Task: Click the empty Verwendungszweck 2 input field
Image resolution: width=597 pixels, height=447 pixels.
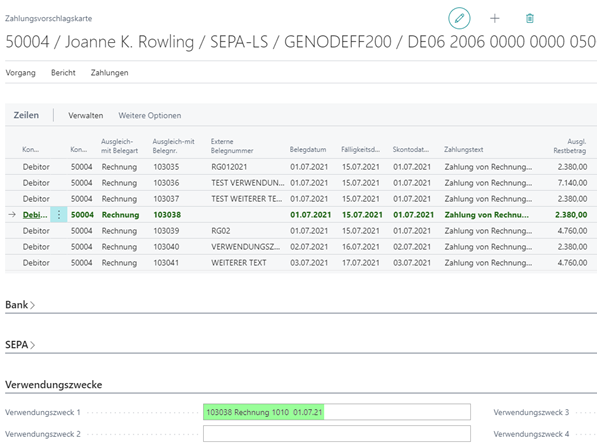Action: [x=337, y=434]
